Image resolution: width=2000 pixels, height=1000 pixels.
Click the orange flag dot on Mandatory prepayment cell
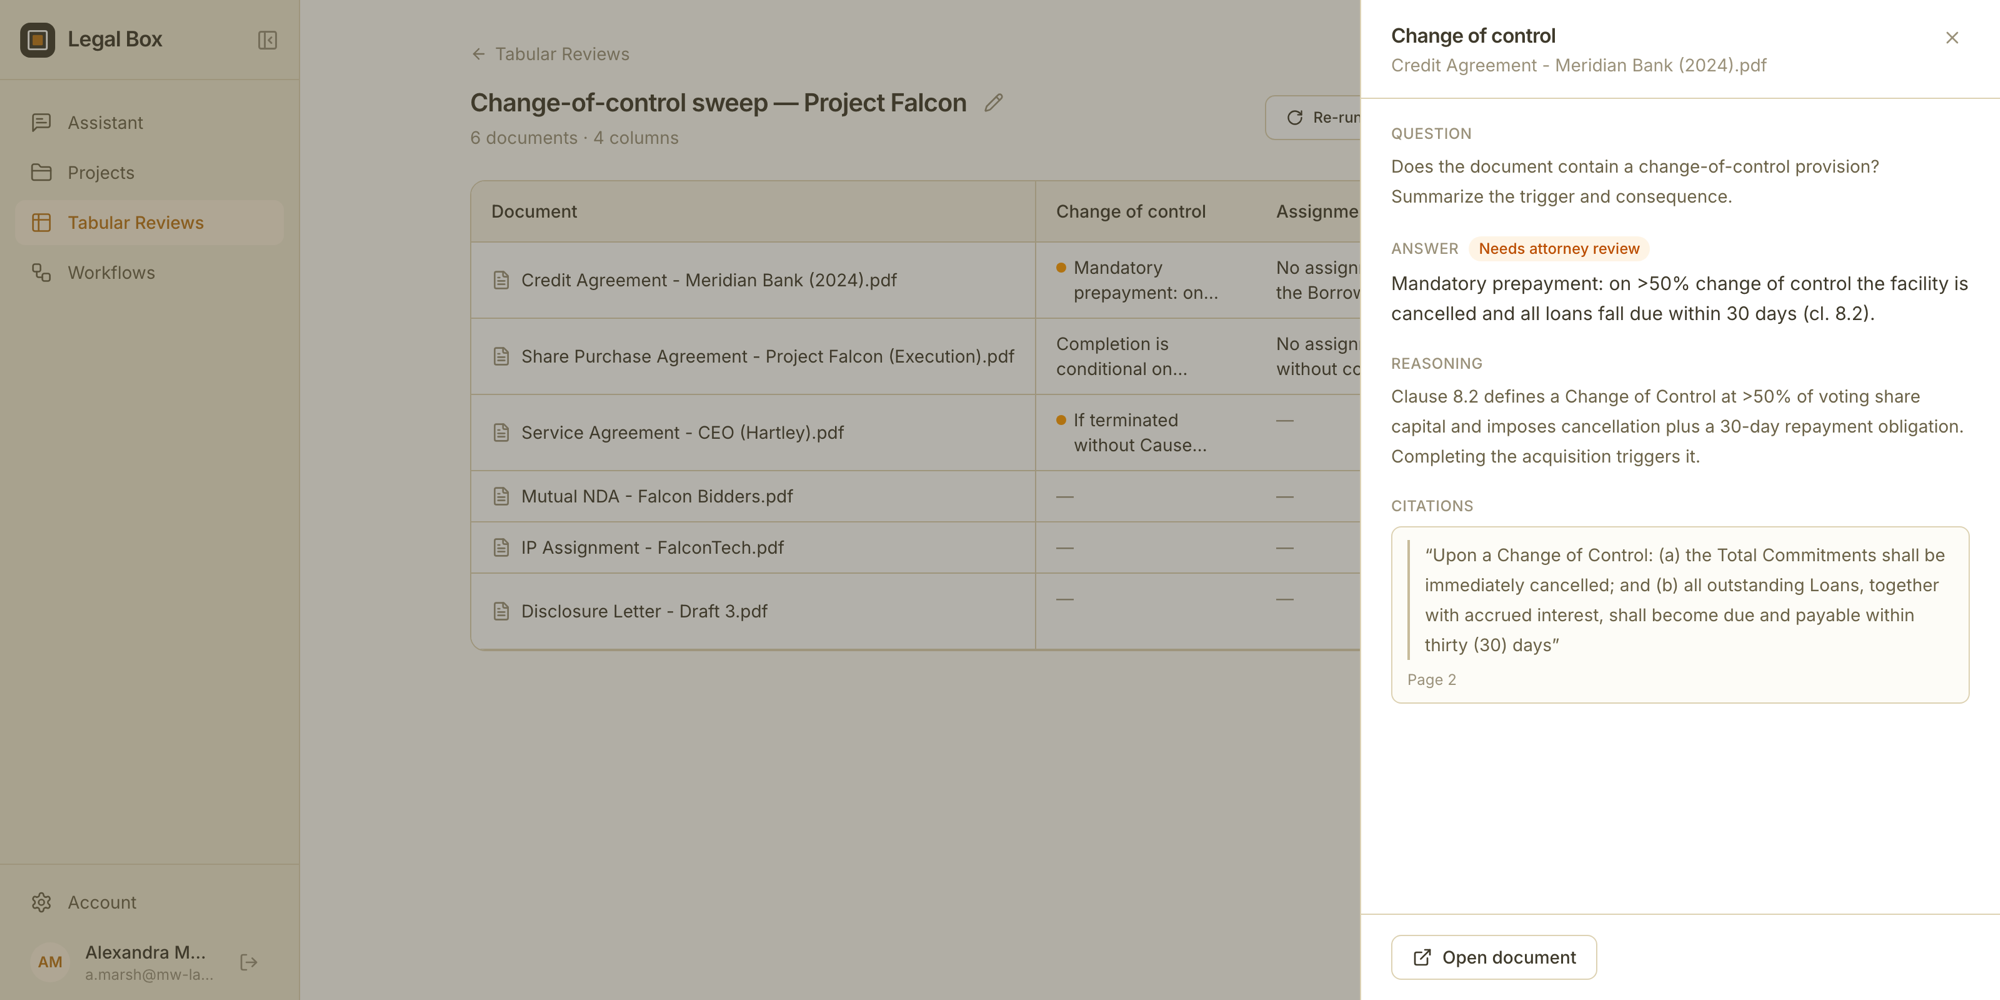click(x=1061, y=267)
